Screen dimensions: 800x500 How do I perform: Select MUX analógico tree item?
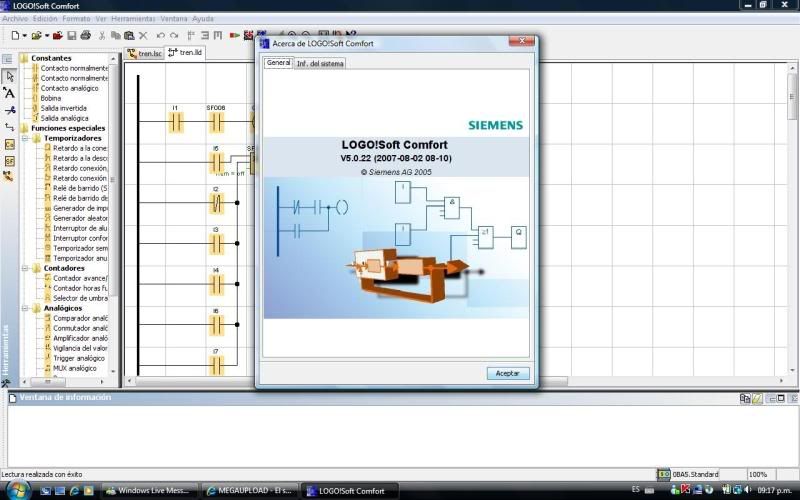click(x=74, y=368)
